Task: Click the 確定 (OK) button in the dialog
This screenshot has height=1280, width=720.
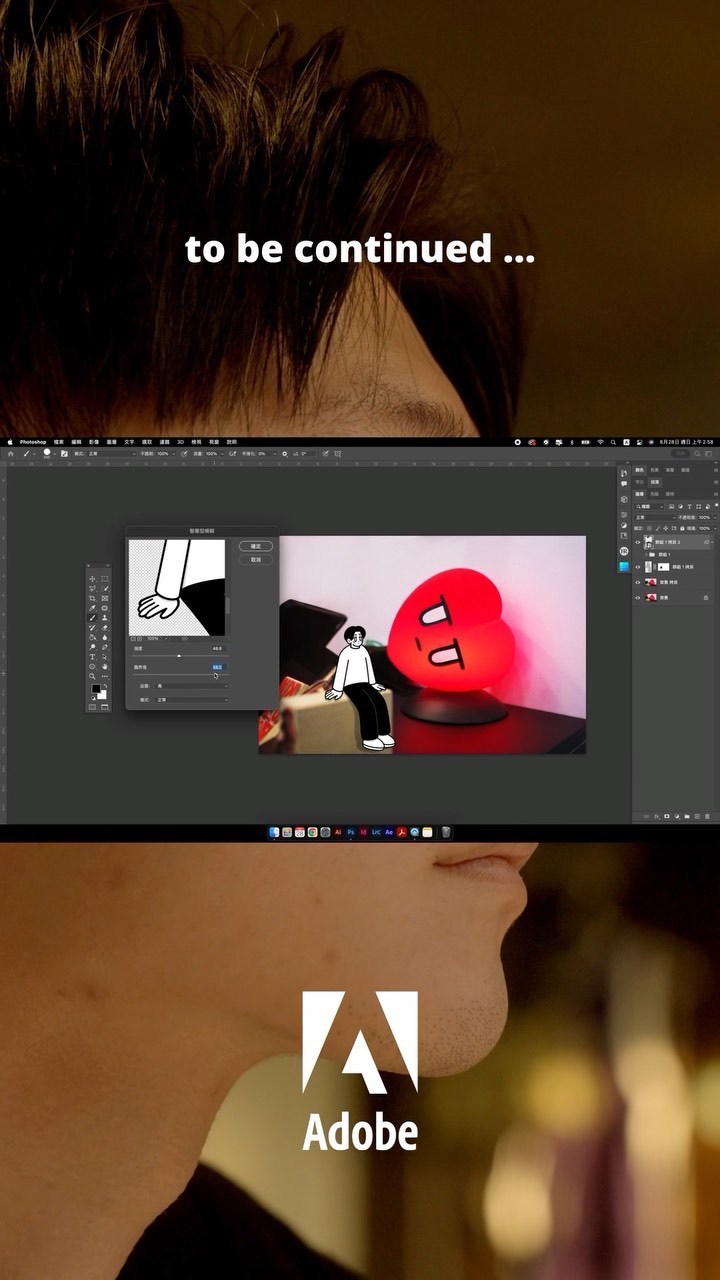Action: 255,547
